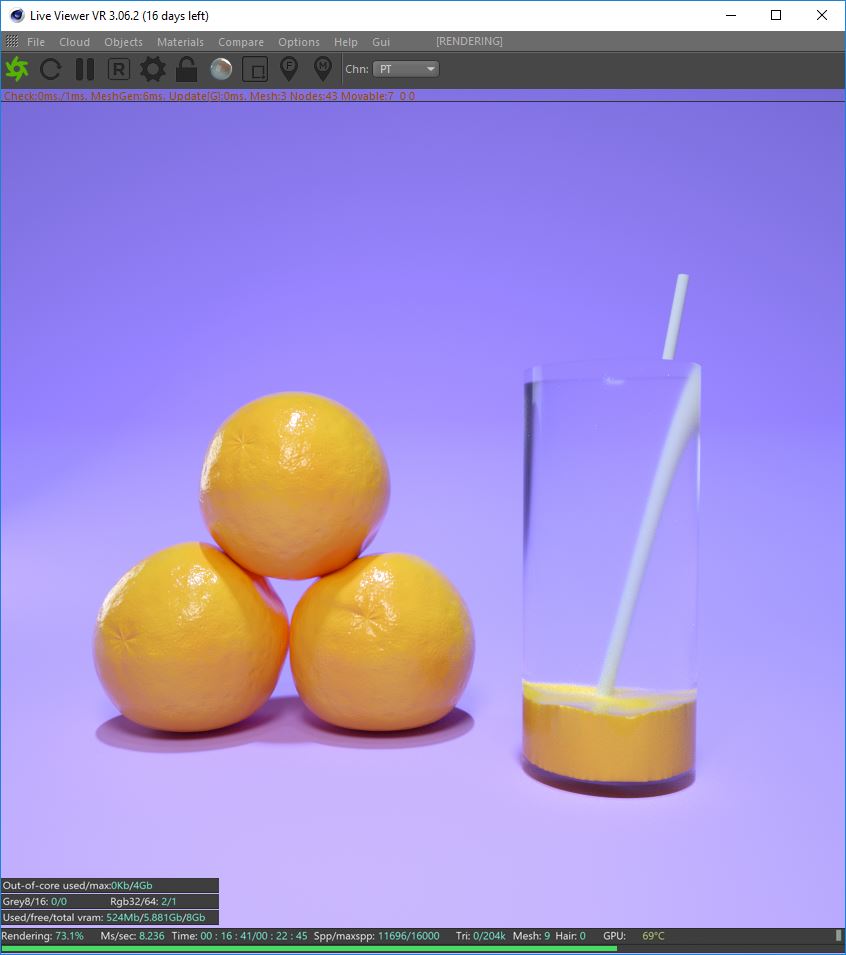Select the material picker M pin icon
This screenshot has width=846, height=955.
[323, 69]
